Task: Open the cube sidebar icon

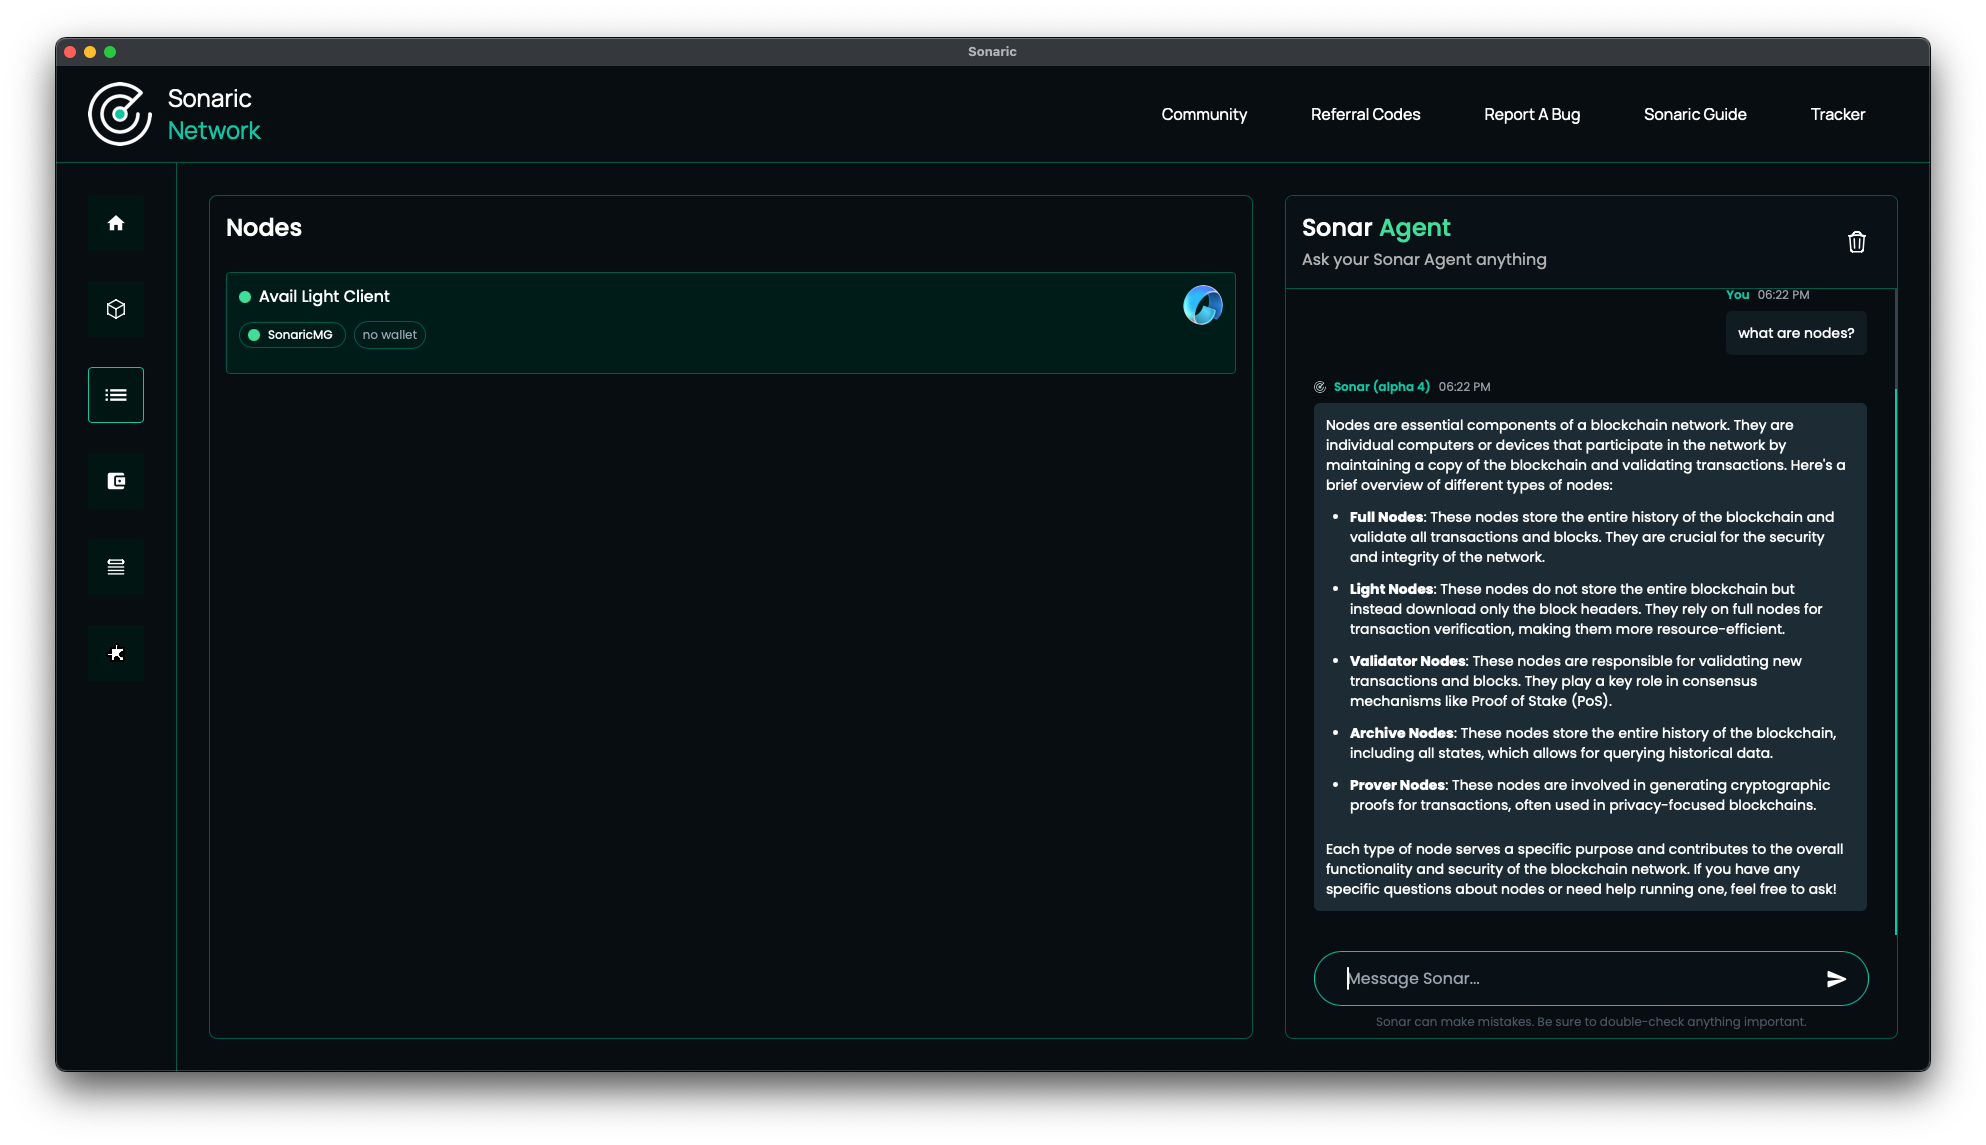Action: [116, 309]
